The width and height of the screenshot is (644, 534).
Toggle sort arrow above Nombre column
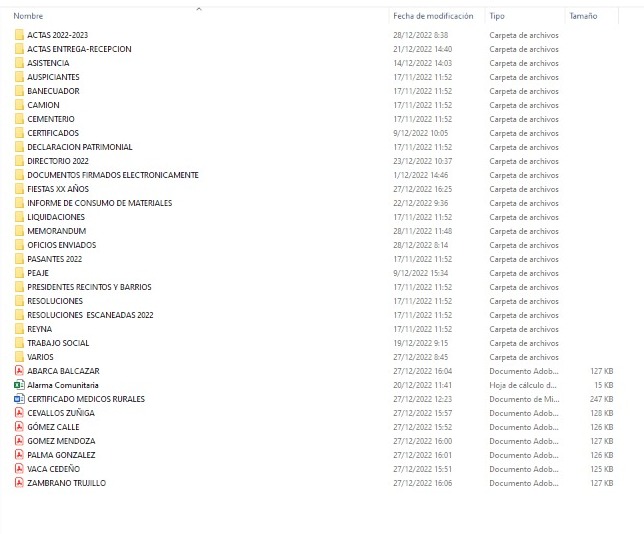tap(198, 9)
